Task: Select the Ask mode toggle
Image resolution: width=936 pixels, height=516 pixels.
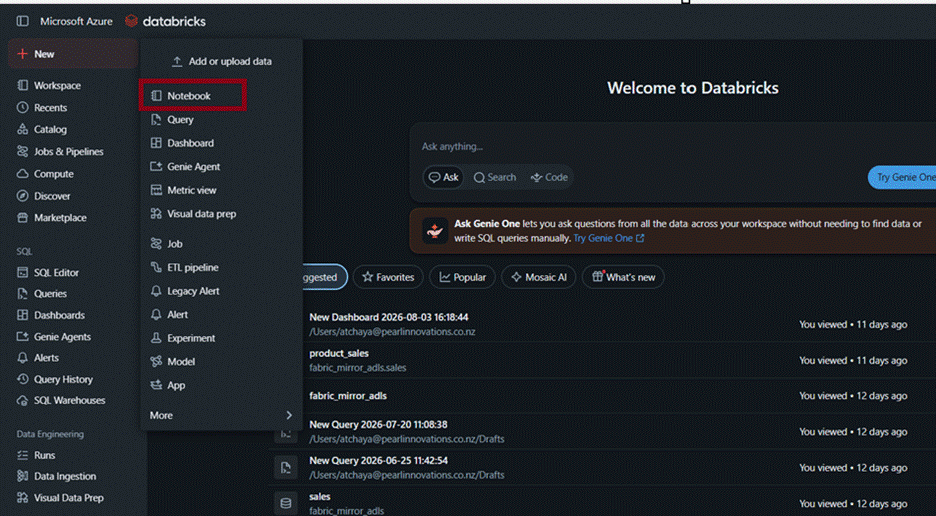Action: tap(444, 177)
